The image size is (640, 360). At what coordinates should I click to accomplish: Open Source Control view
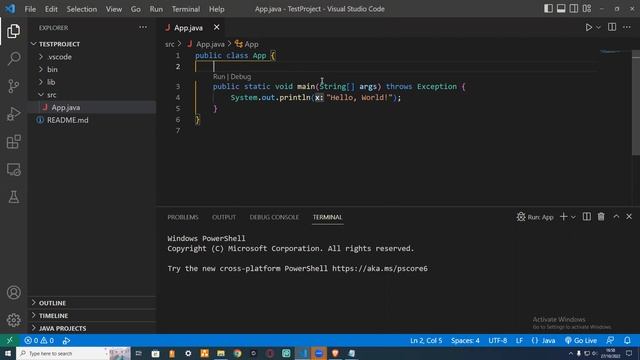tap(13, 86)
